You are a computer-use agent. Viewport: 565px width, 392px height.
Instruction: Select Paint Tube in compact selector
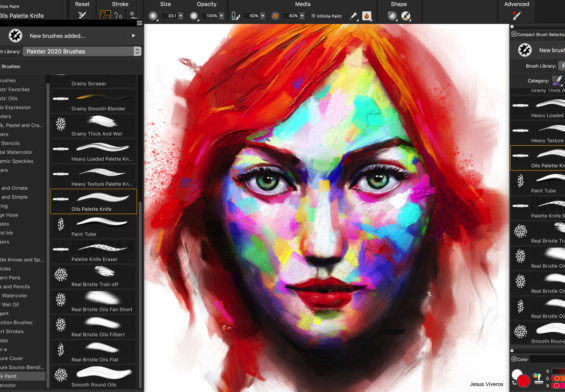coord(538,183)
